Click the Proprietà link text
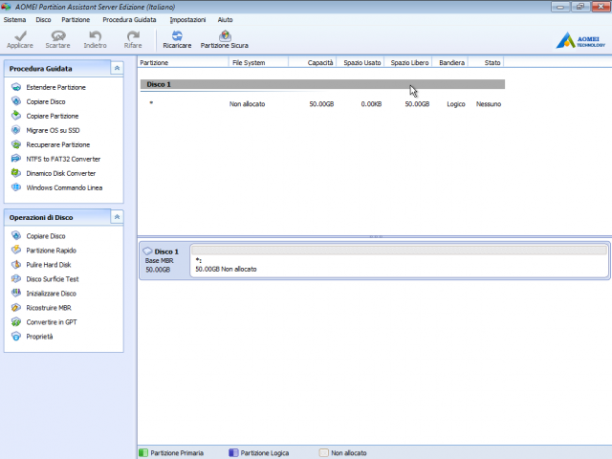 [x=39, y=336]
